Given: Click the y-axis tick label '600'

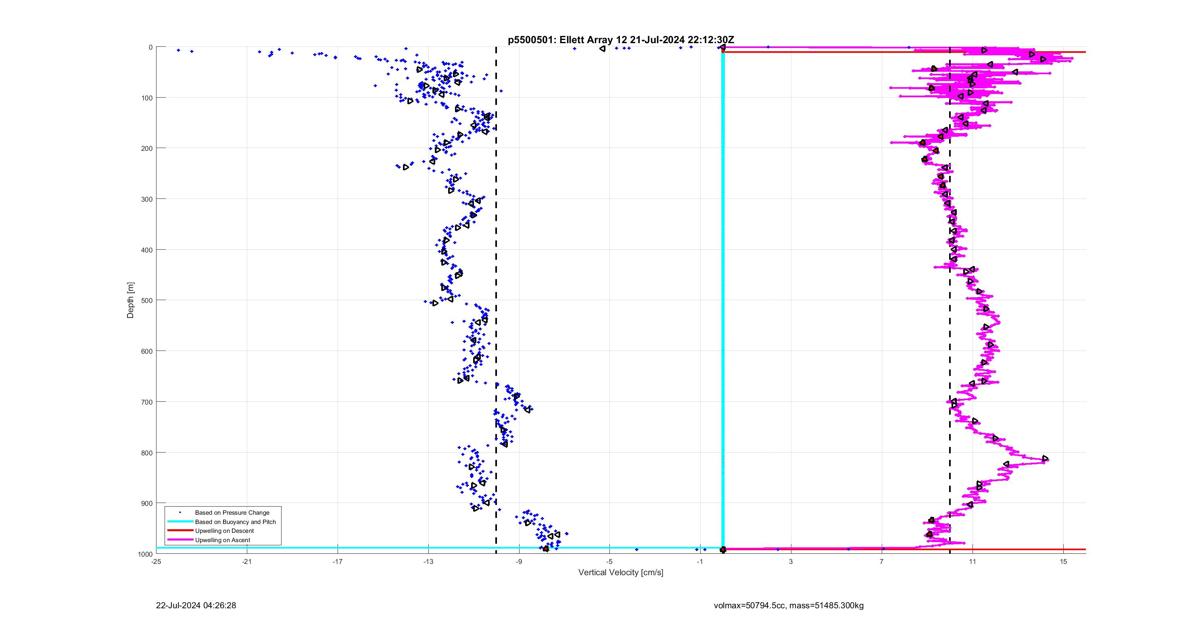Looking at the screenshot, I should pos(145,351).
